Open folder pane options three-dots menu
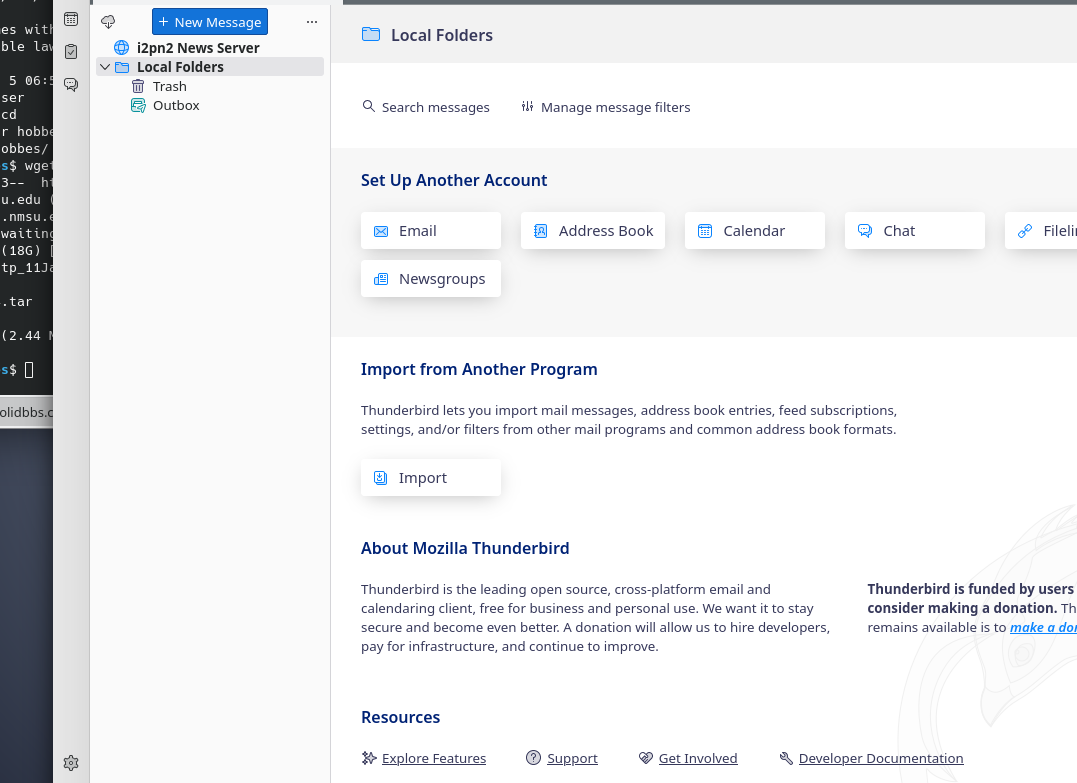The height and width of the screenshot is (783, 1077). pos(312,22)
